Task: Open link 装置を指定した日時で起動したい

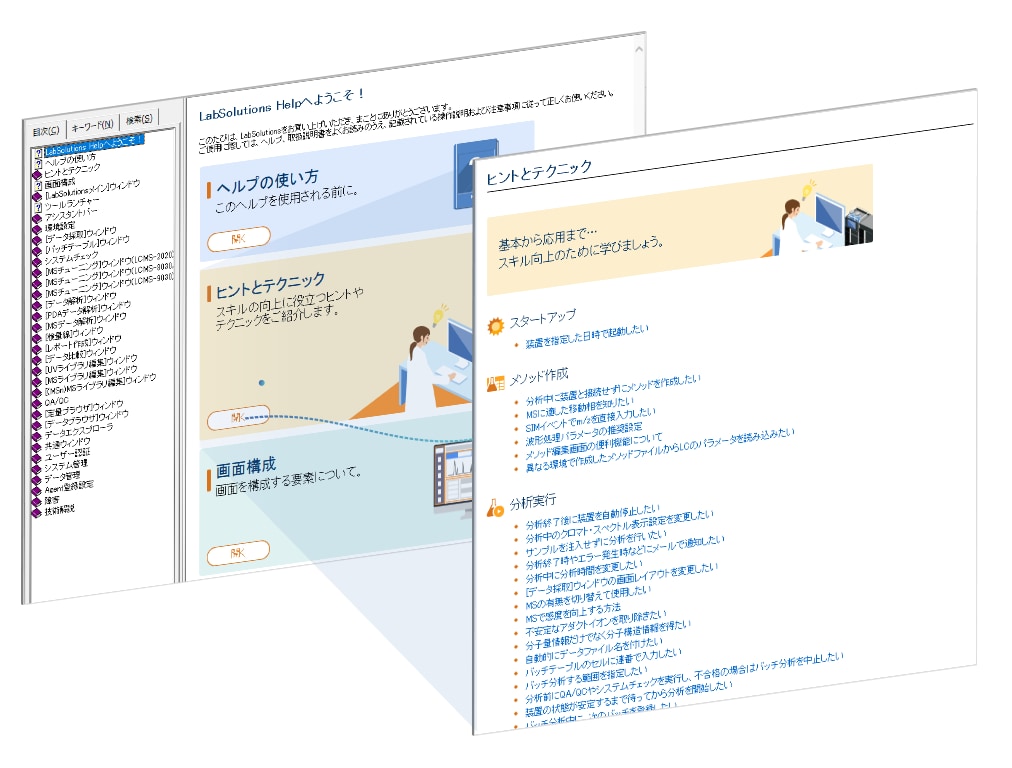Action: coord(587,336)
